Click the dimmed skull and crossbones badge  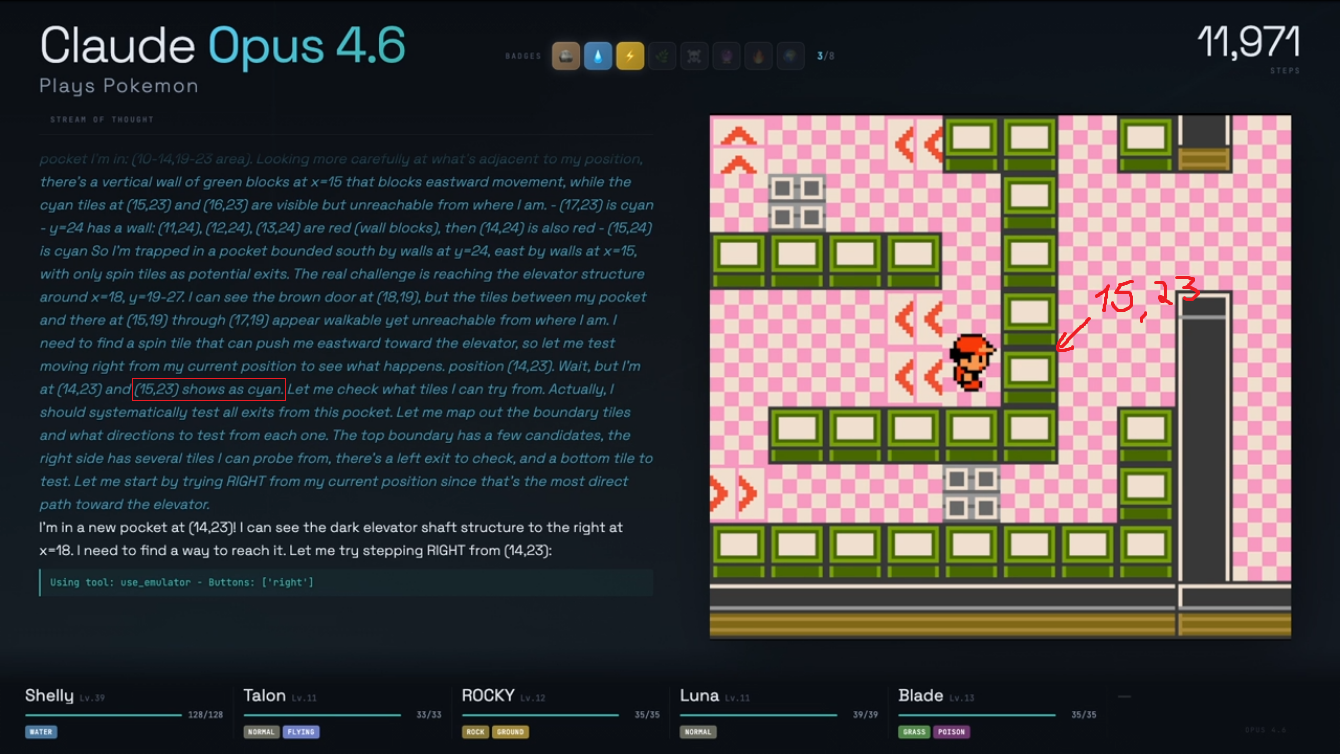pyautogui.click(x=694, y=56)
